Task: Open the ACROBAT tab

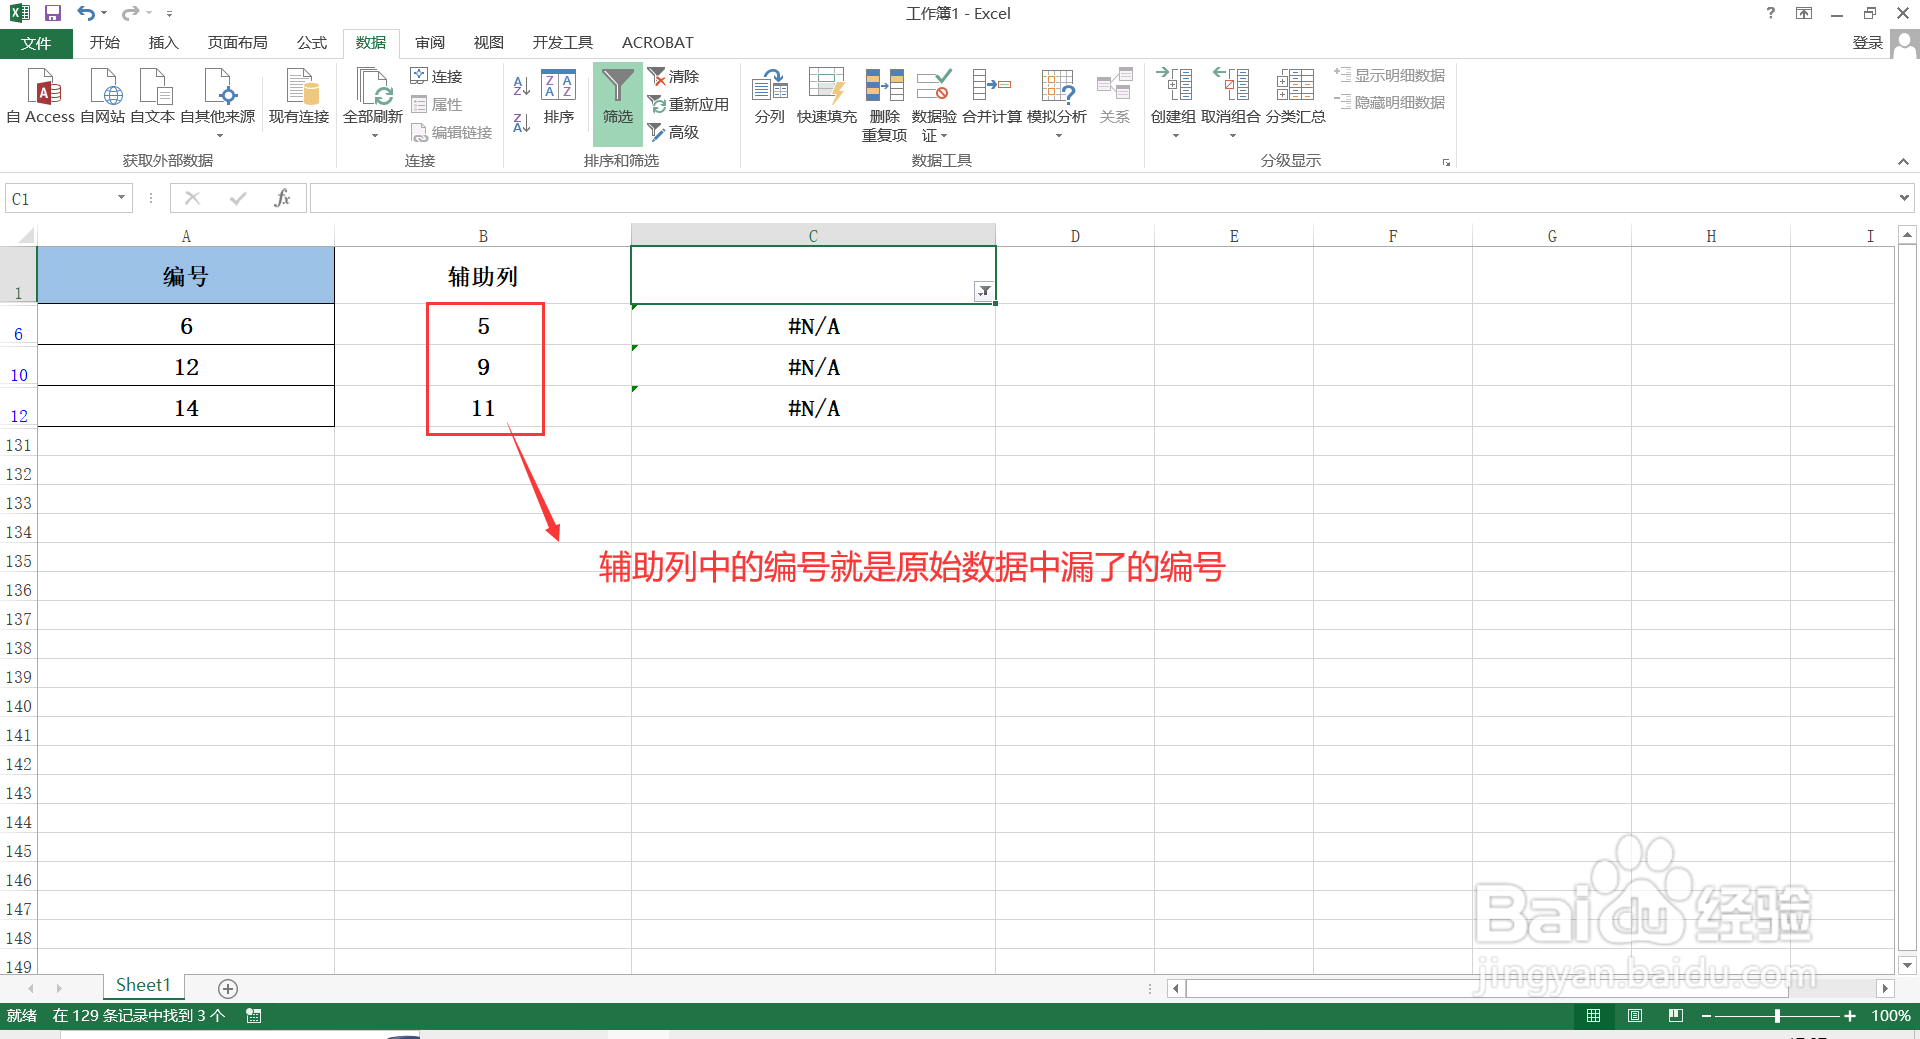Action: pyautogui.click(x=658, y=43)
